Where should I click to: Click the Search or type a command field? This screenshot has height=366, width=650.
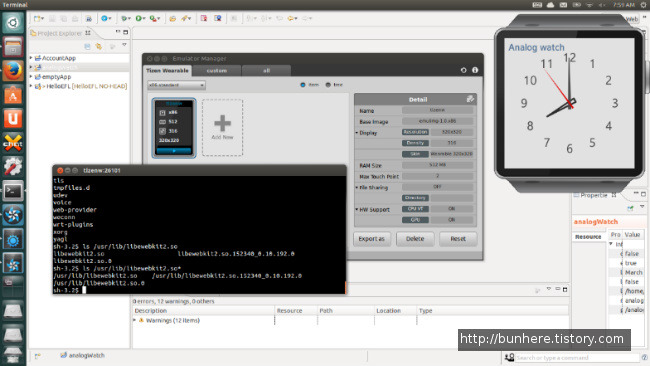(577, 357)
